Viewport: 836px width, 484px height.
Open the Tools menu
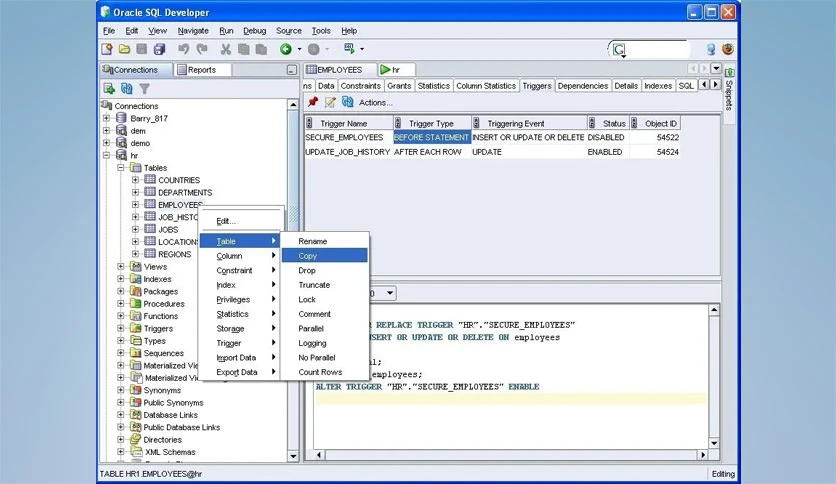[321, 31]
